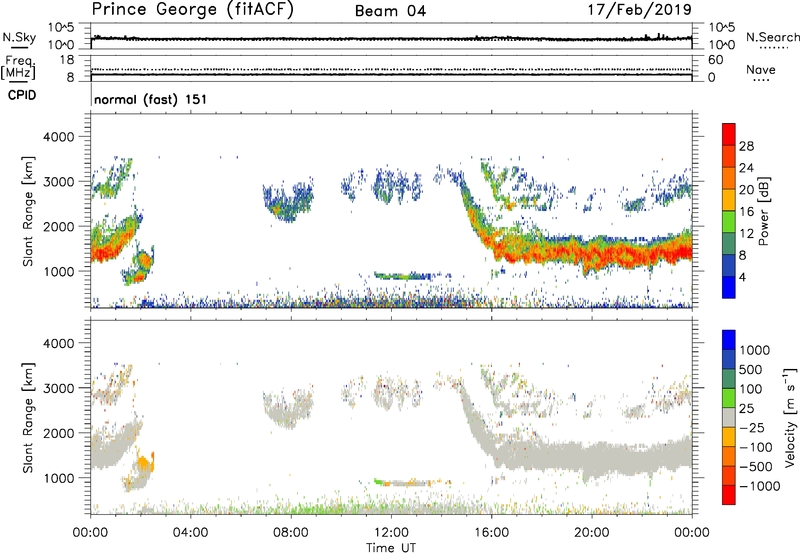Click the strong red backscatter band after 16:00

tap(592, 251)
